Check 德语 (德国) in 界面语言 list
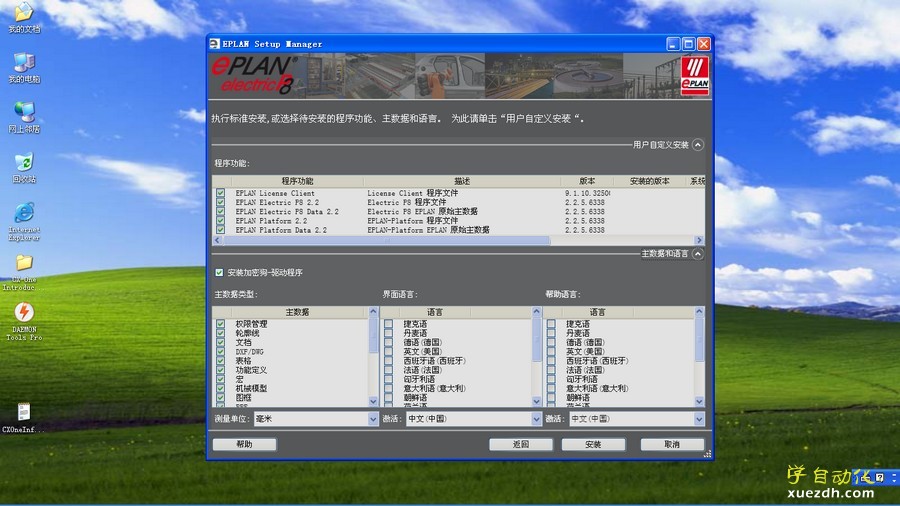Screen dimensions: 900x506 coord(389,342)
